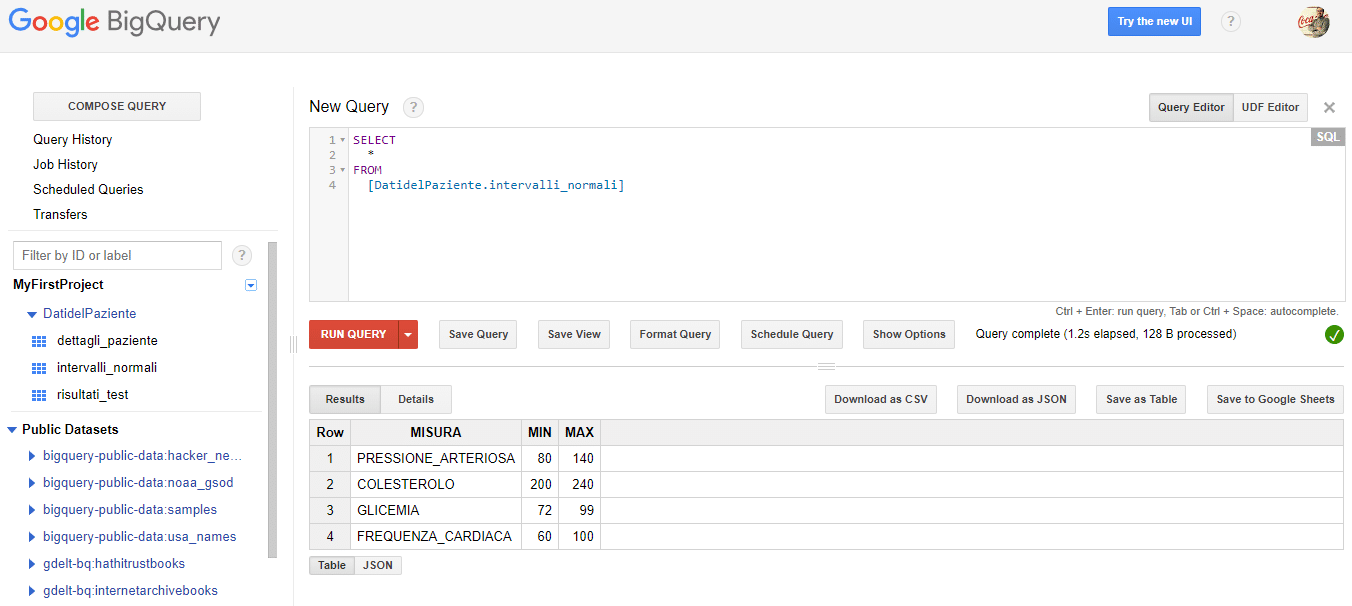Select the Results tab
Image resolution: width=1352 pixels, height=606 pixels.
[x=345, y=399]
